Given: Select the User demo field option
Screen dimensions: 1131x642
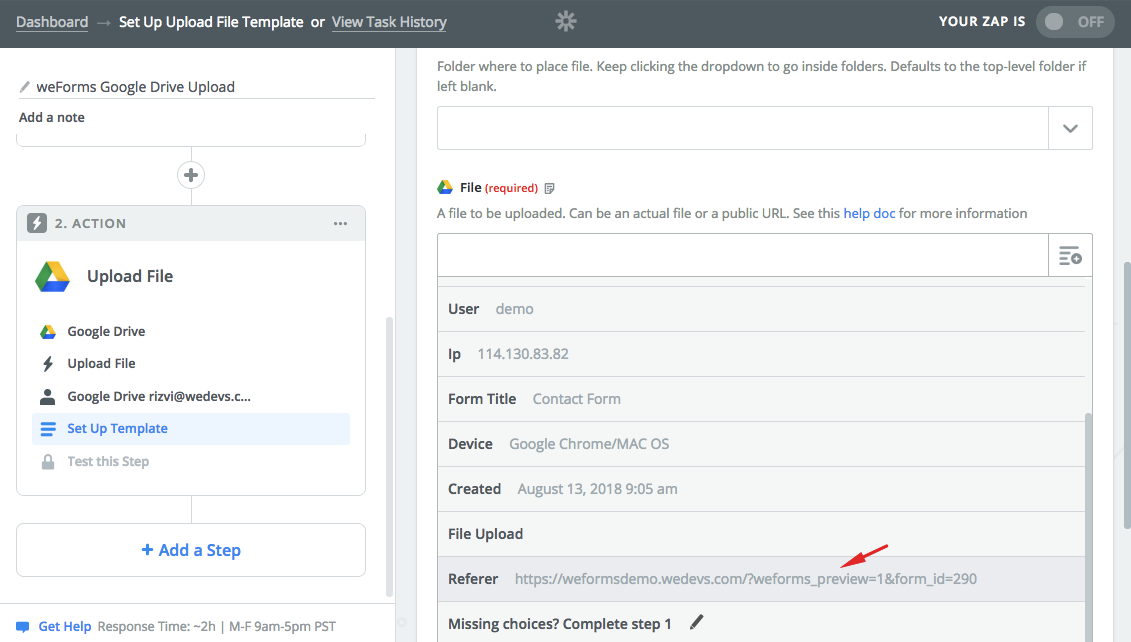Looking at the screenshot, I should click(x=761, y=309).
